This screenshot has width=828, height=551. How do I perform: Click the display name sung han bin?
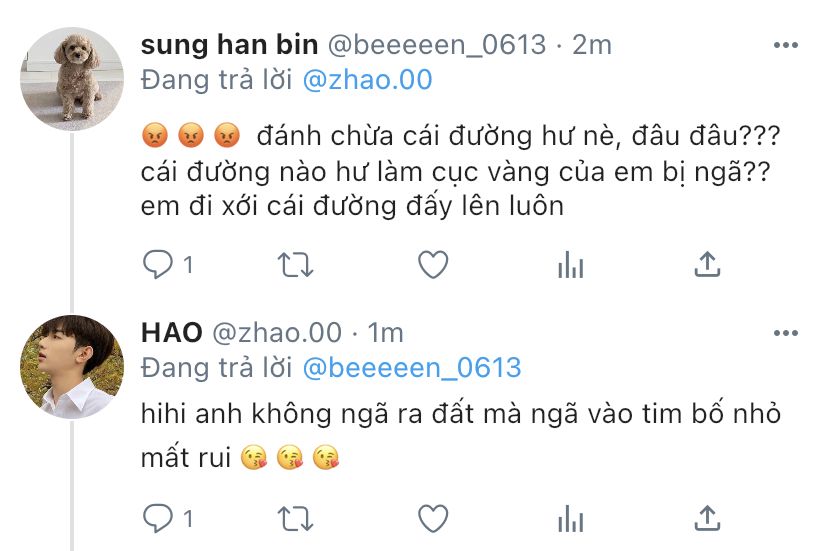pos(229,44)
